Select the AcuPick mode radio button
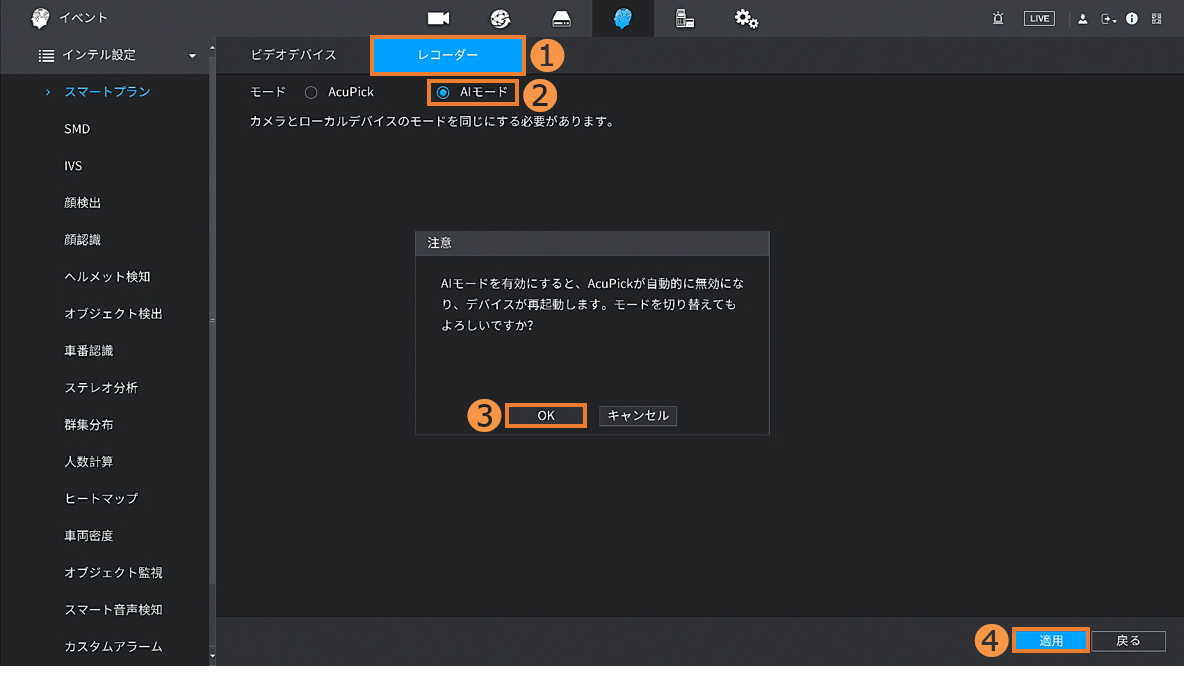This screenshot has height=690, width=1184. [x=311, y=92]
